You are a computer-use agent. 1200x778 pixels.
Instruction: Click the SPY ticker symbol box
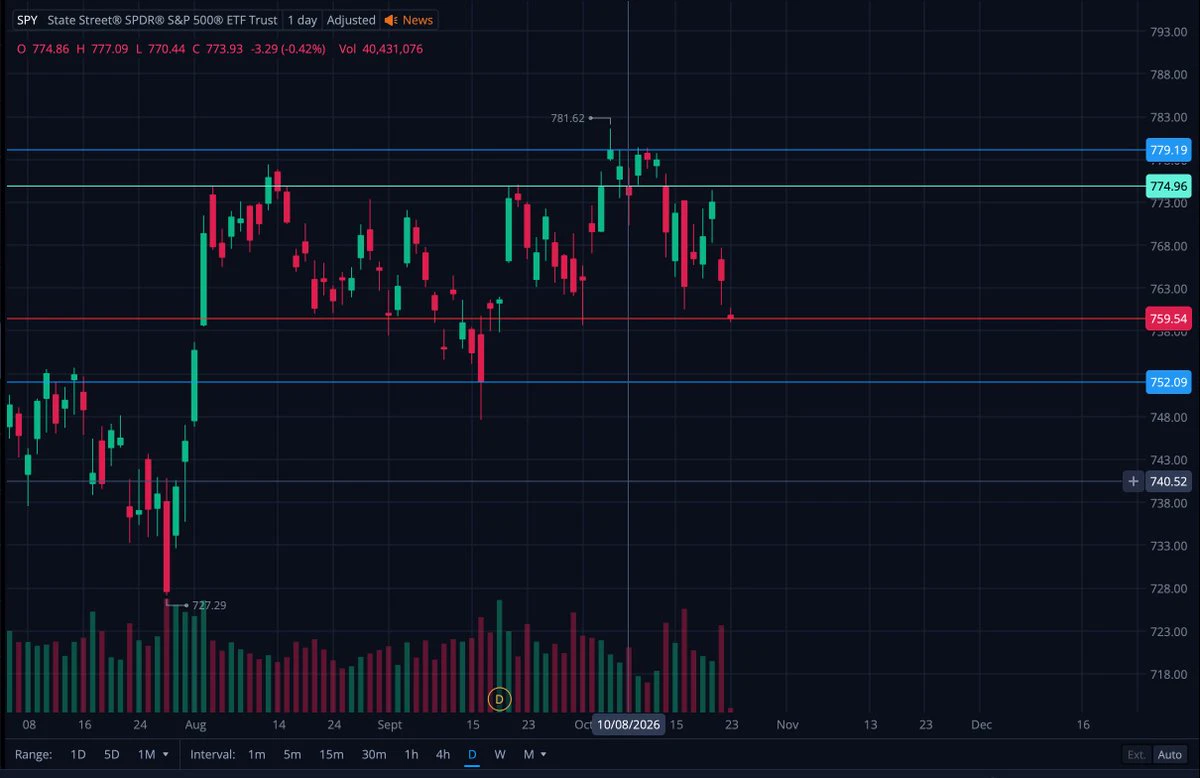point(27,20)
